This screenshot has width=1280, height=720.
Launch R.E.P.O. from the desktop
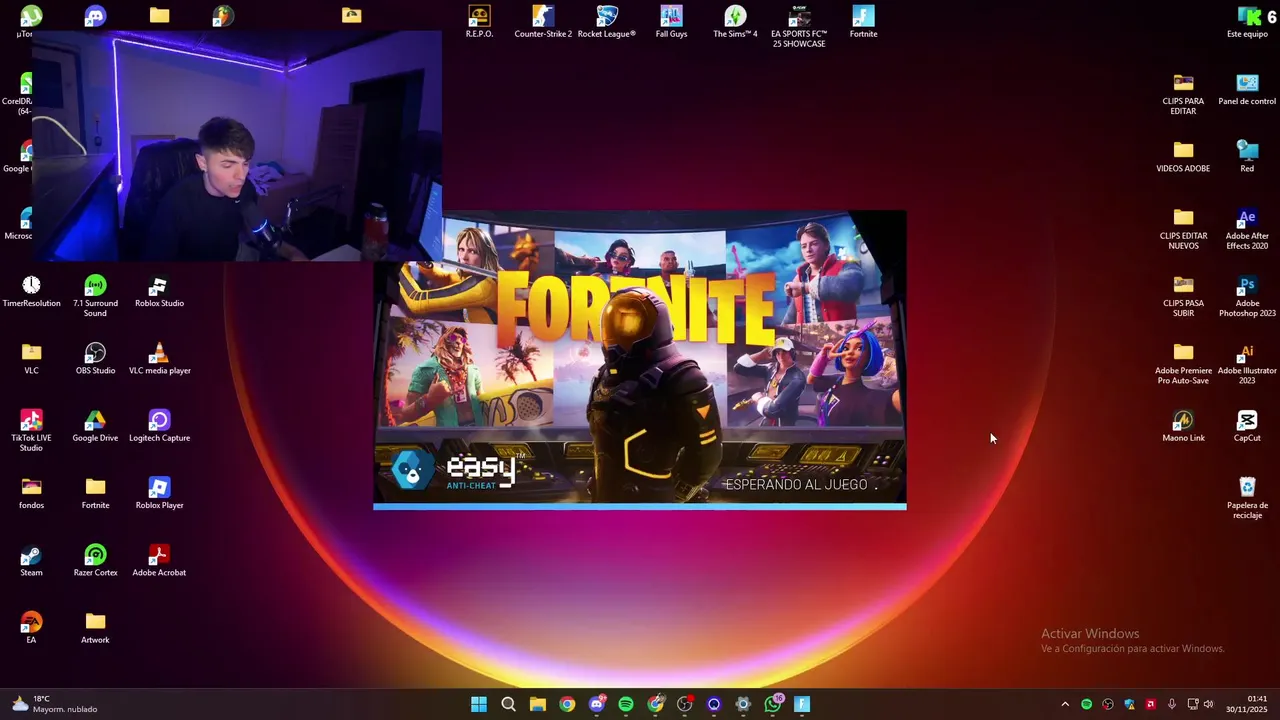479,21
